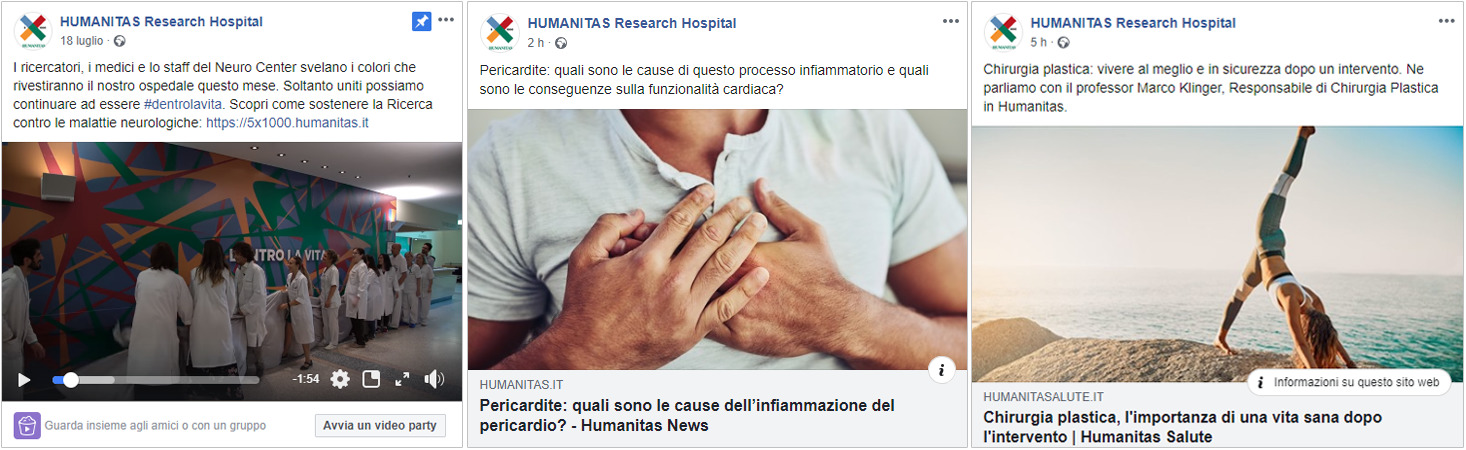Click the #dentrolavita hashtag

pyautogui.click(x=182, y=104)
